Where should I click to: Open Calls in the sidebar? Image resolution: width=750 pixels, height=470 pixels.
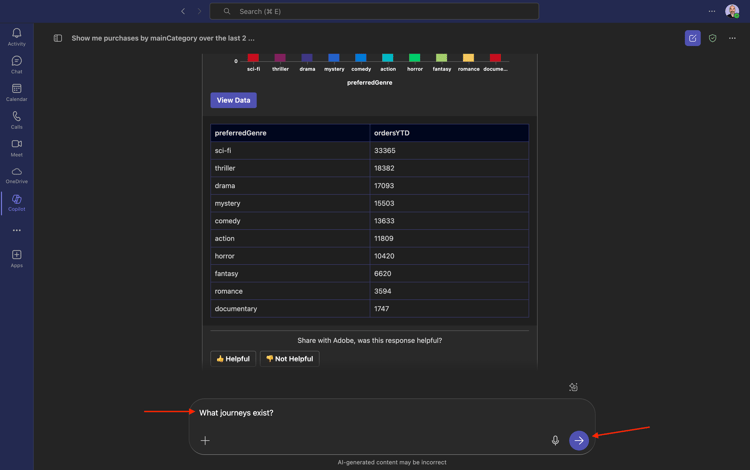17,120
